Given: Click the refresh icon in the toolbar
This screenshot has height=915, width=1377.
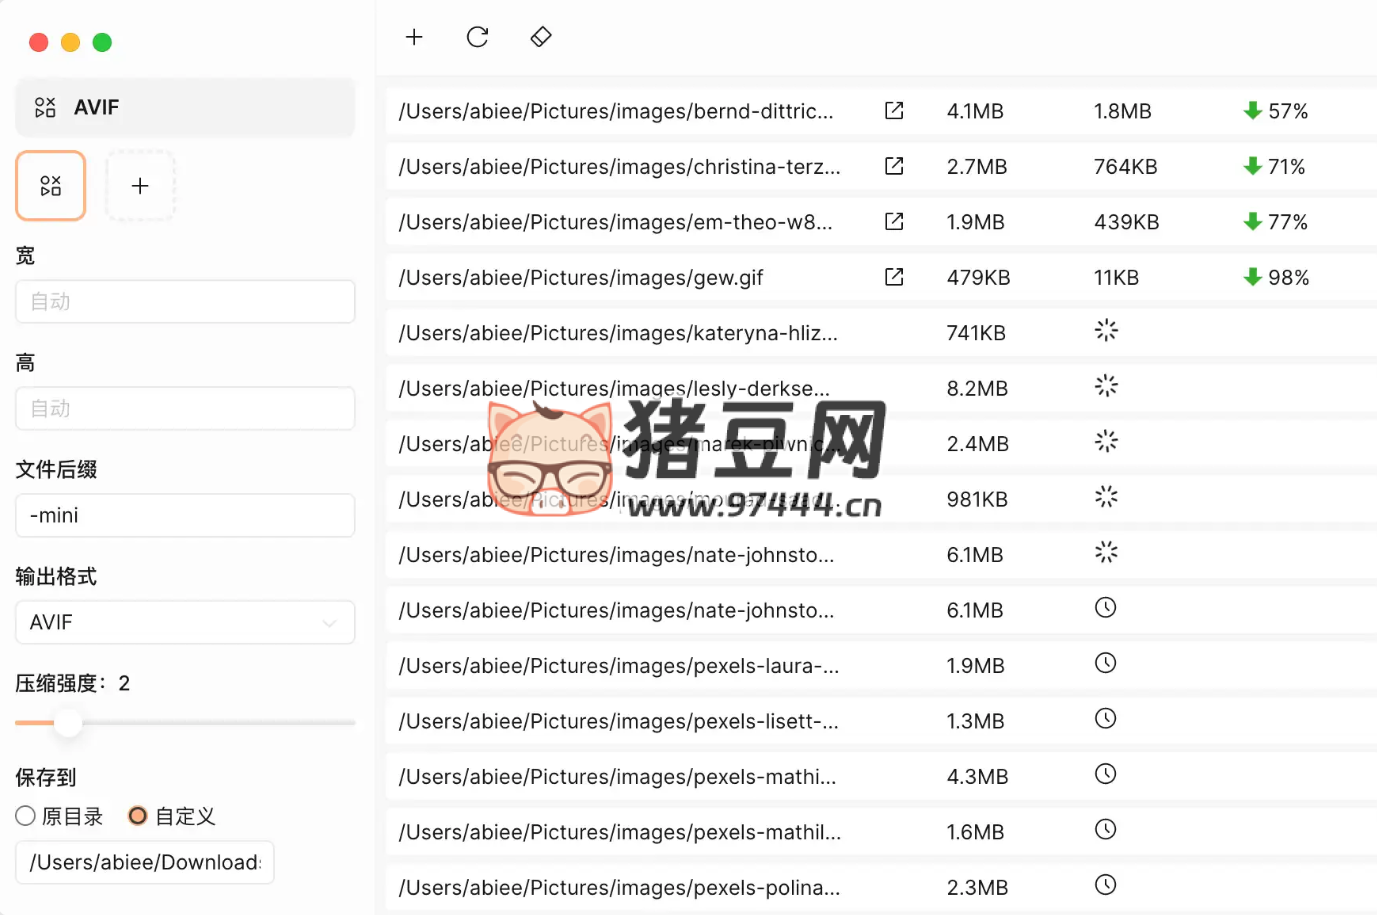Looking at the screenshot, I should pos(477,37).
